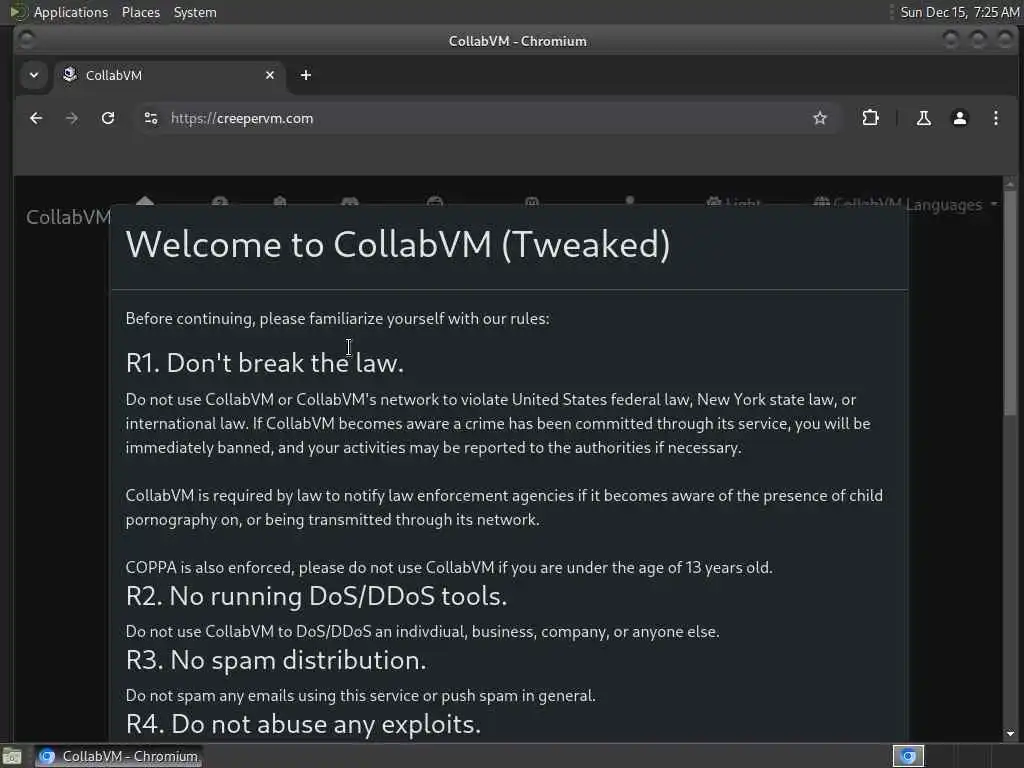Click the scrollbar down arrow

[x=1010, y=733]
